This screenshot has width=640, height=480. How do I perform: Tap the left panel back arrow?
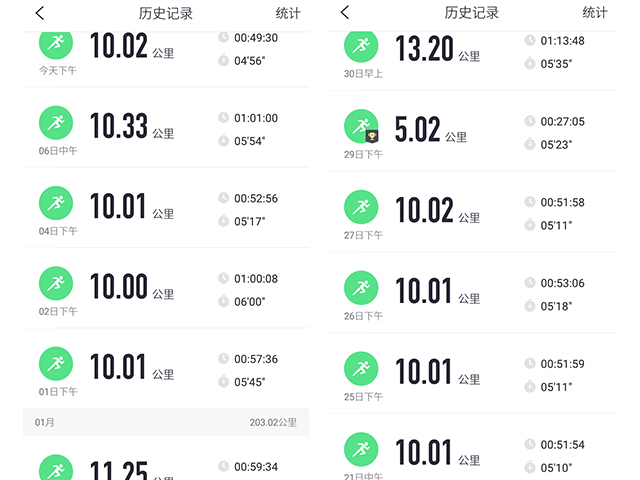click(40, 13)
